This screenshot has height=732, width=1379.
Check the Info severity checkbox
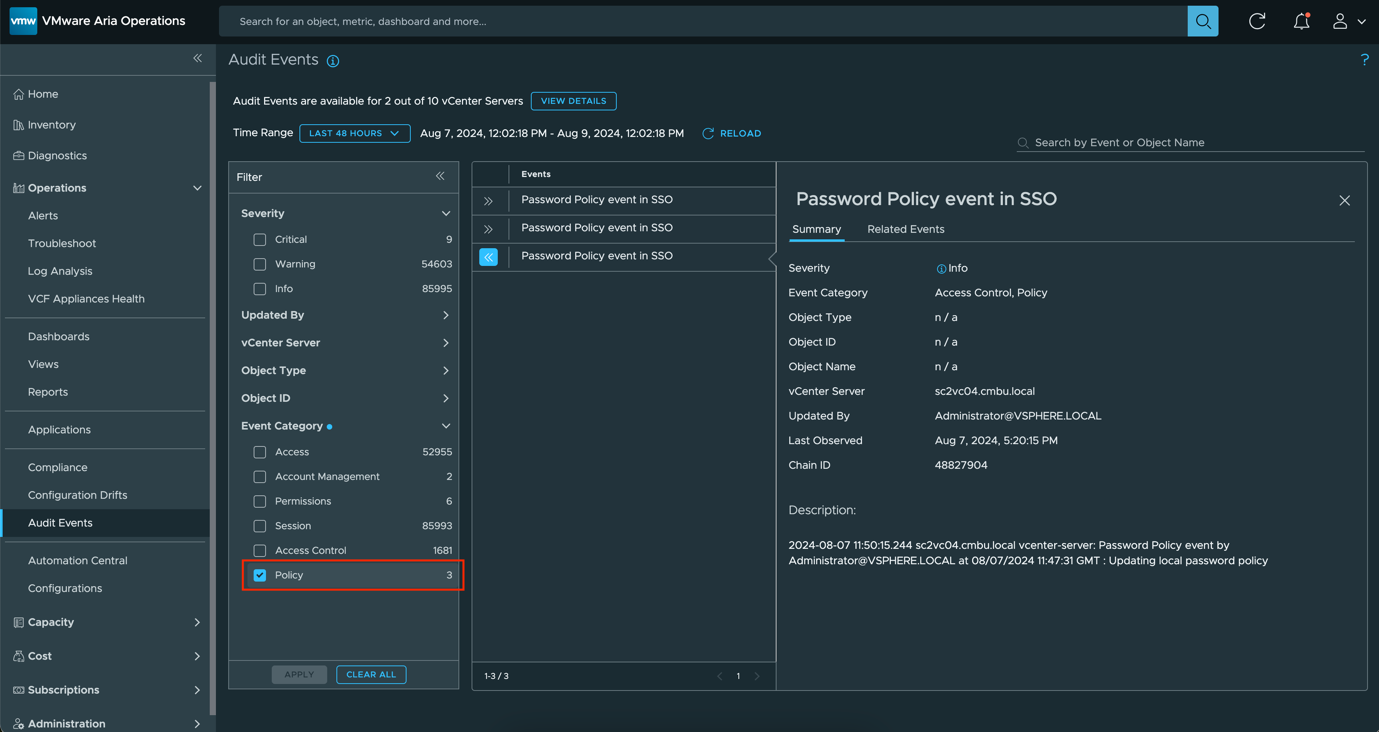tap(260, 289)
